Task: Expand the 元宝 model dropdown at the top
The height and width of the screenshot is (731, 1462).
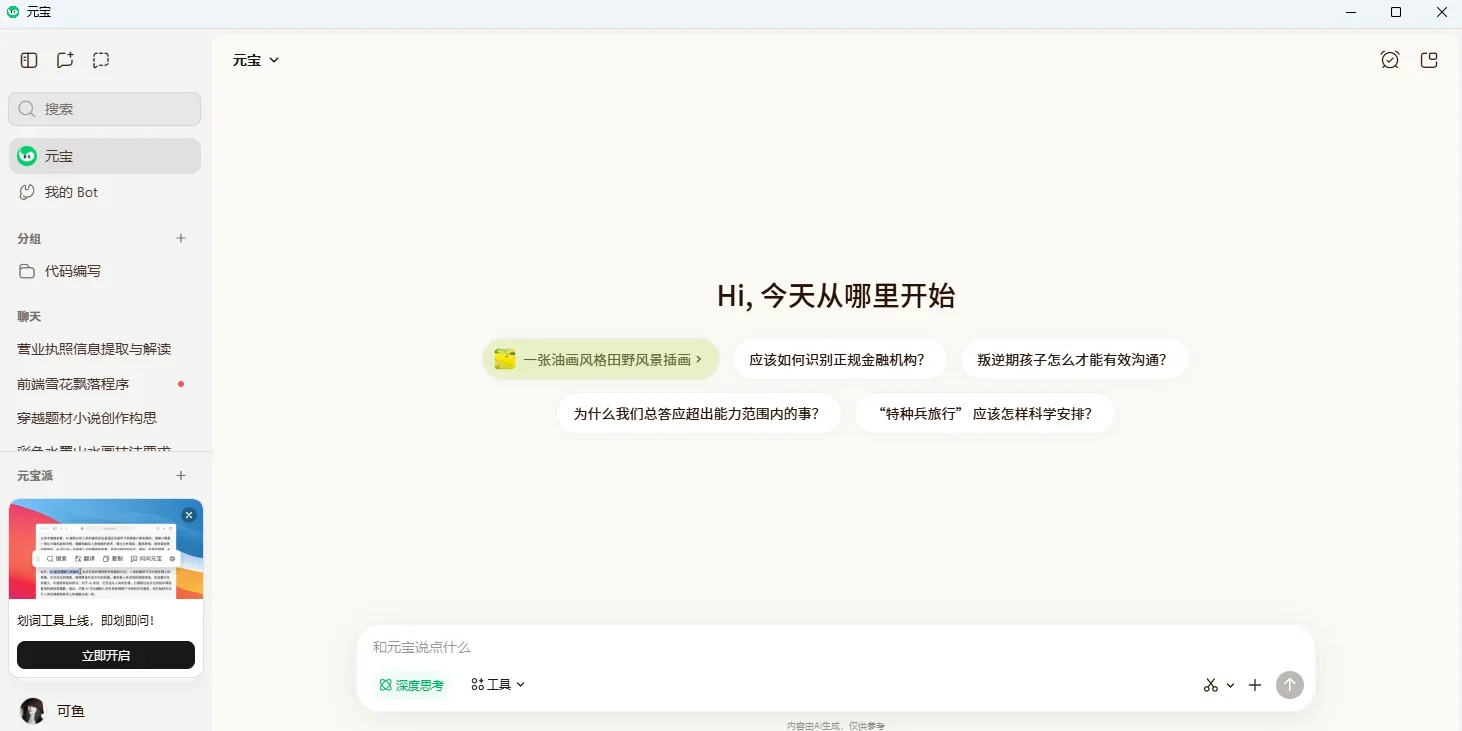Action: [256, 60]
